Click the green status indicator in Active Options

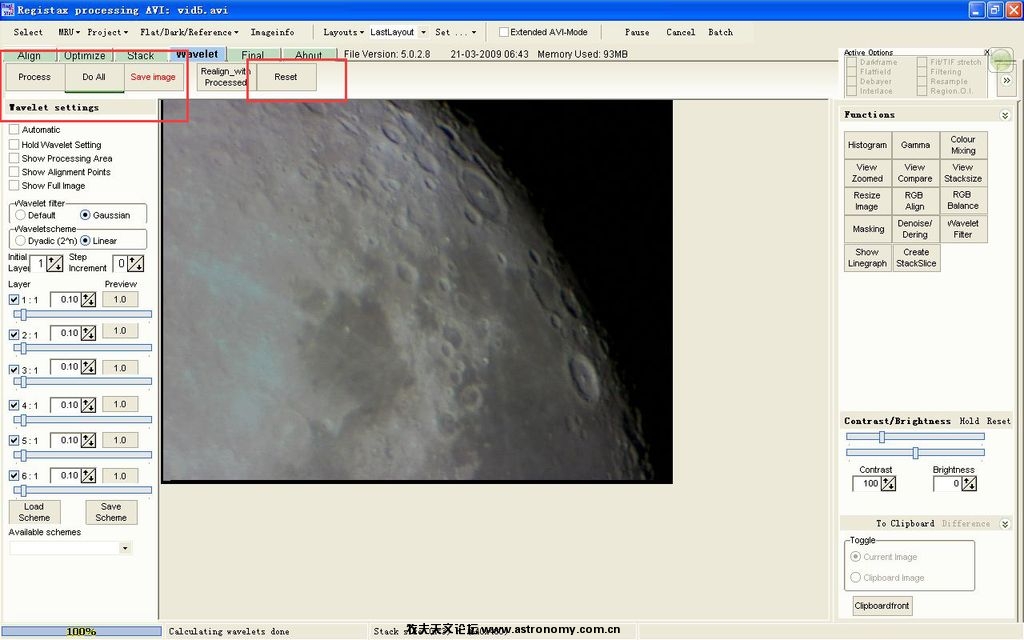coord(1001,61)
